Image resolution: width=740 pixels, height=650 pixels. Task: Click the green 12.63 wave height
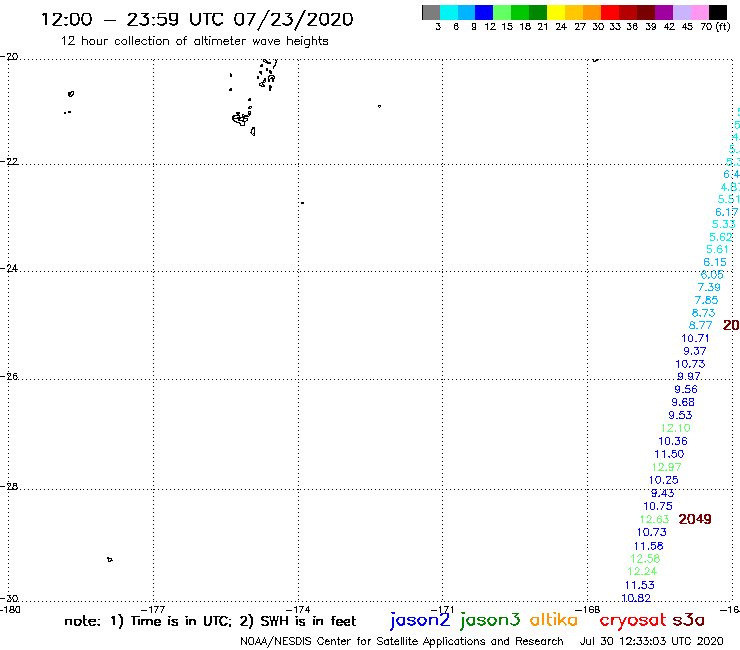pyautogui.click(x=654, y=519)
